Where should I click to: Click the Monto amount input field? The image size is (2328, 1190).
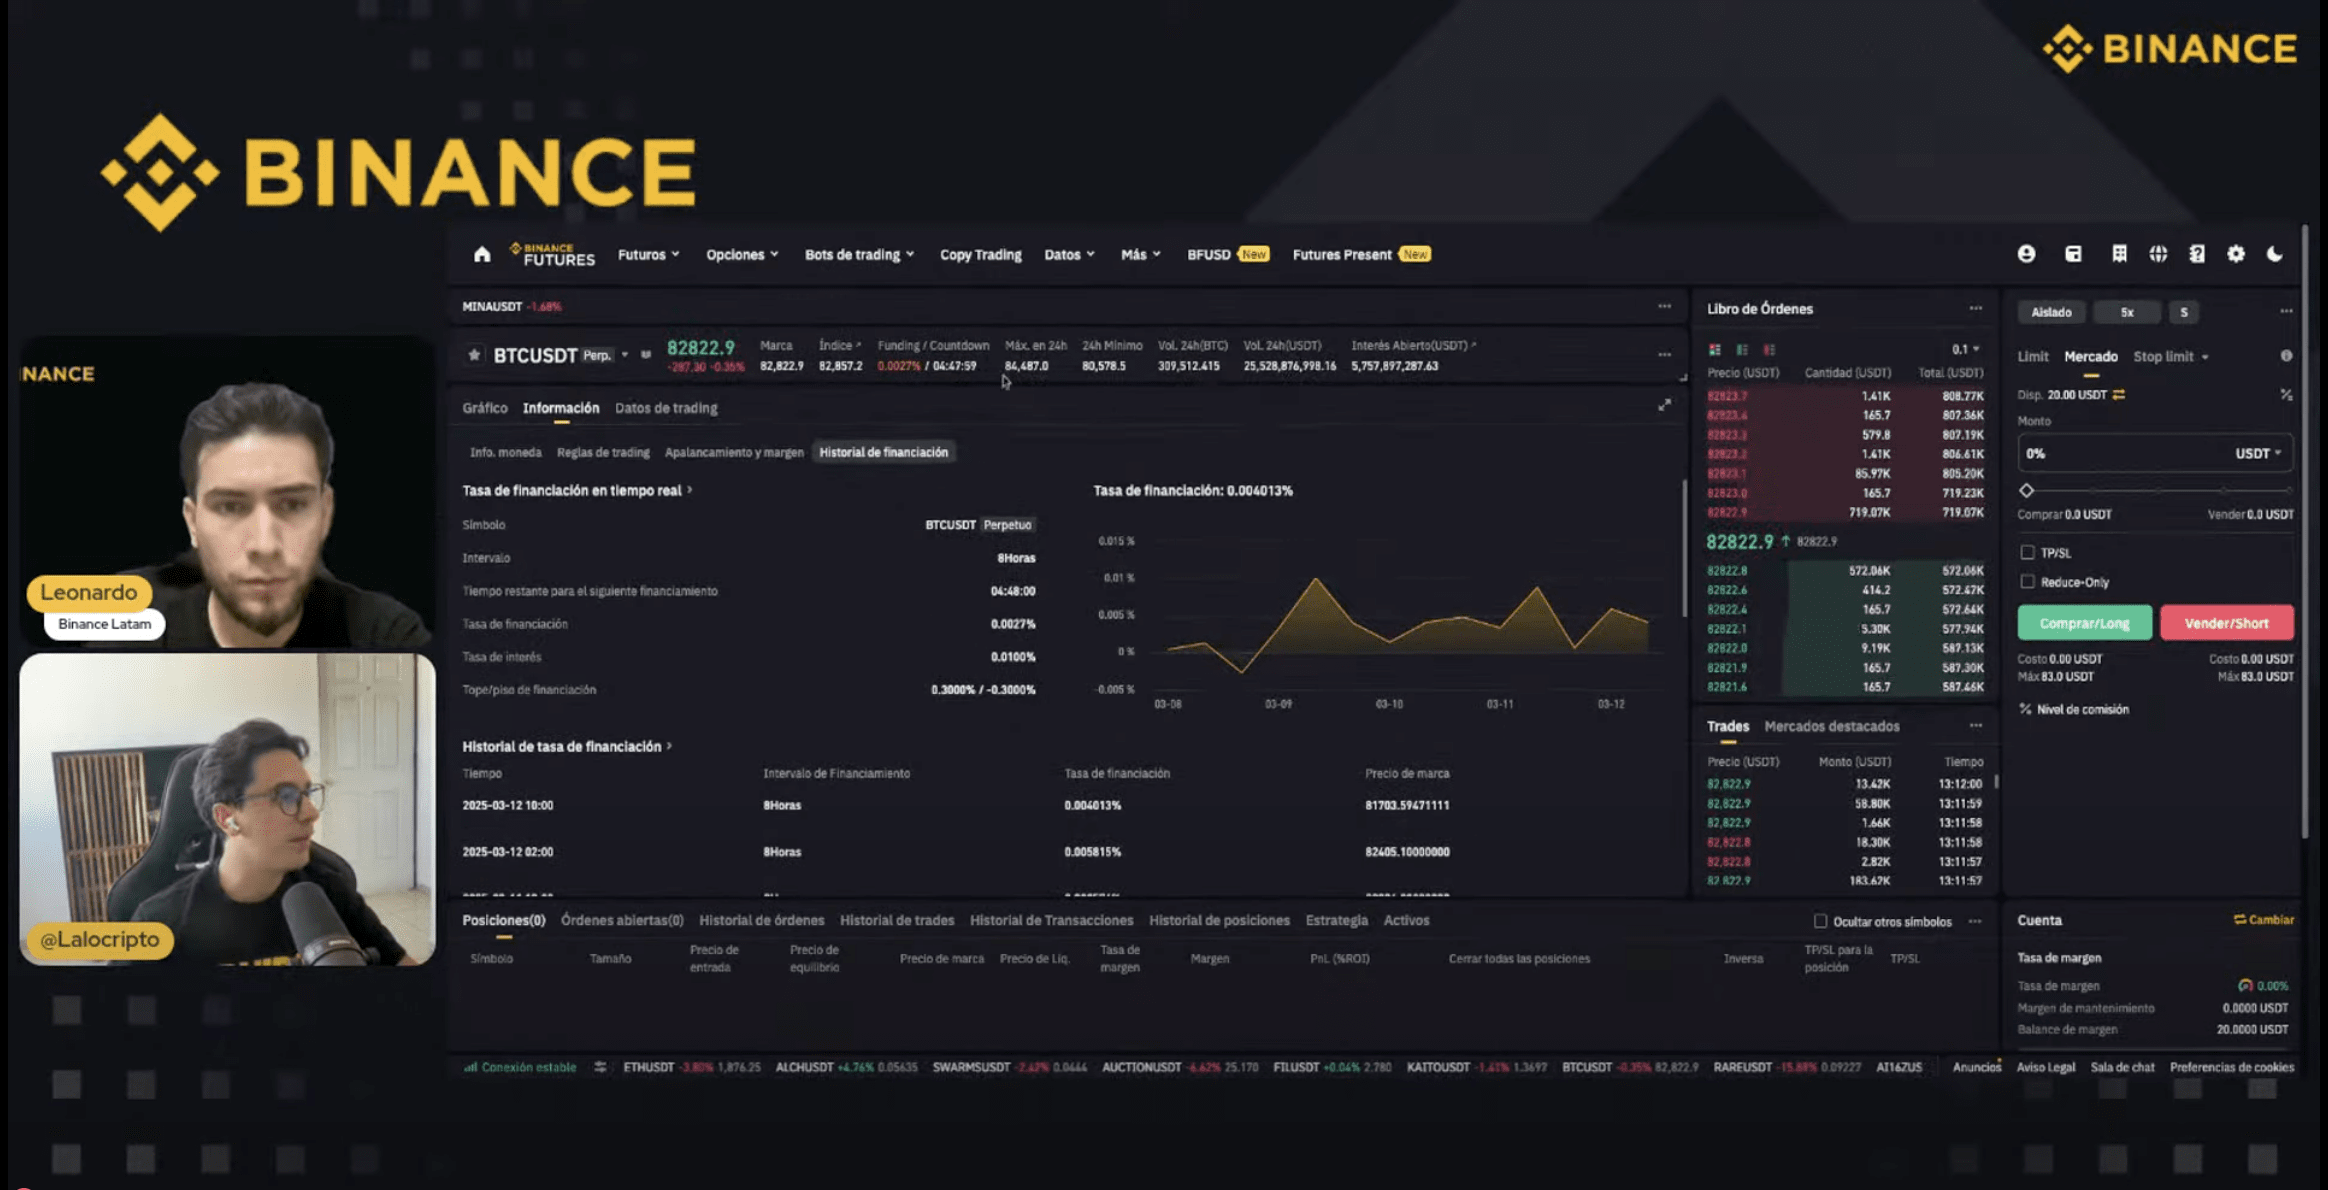(x=2154, y=453)
